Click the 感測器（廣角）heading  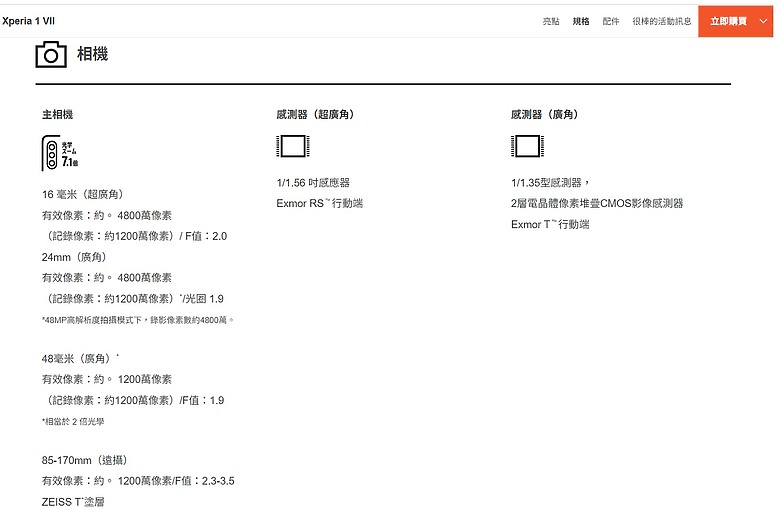[x=545, y=114]
